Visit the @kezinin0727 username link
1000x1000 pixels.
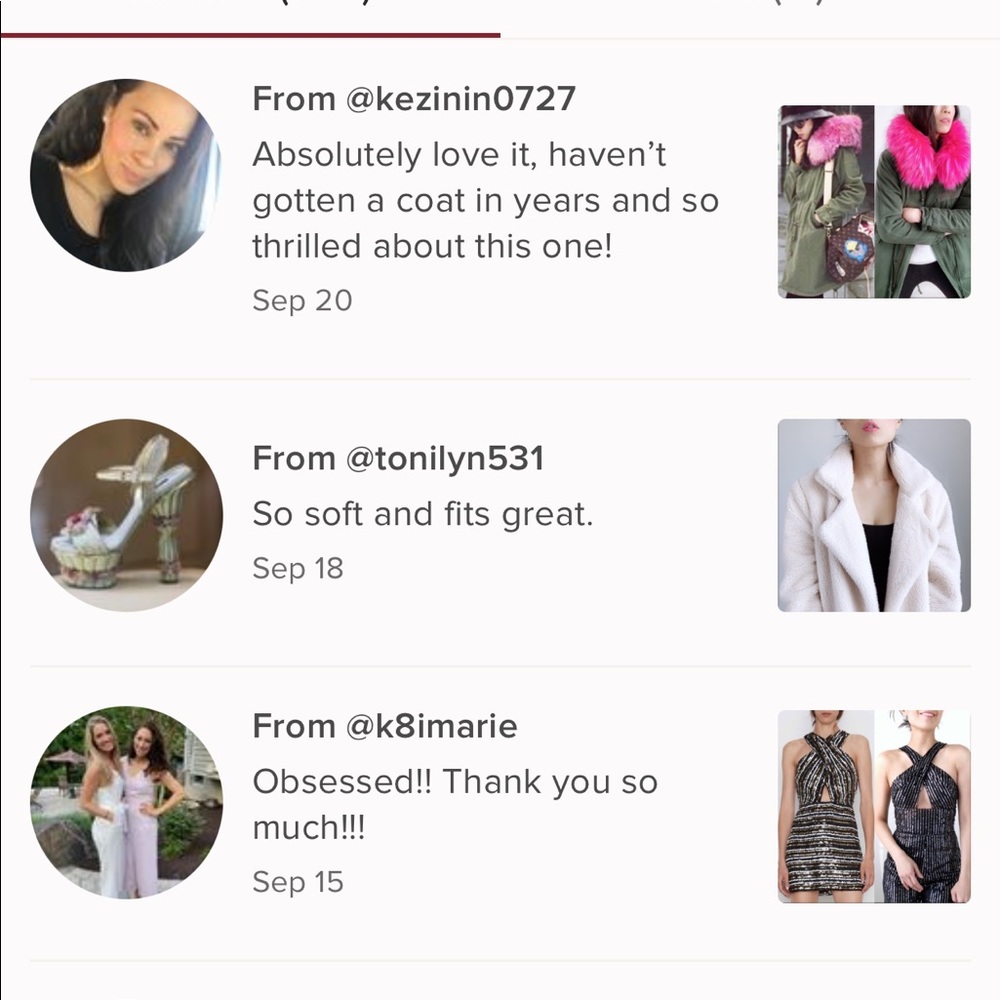[461, 99]
